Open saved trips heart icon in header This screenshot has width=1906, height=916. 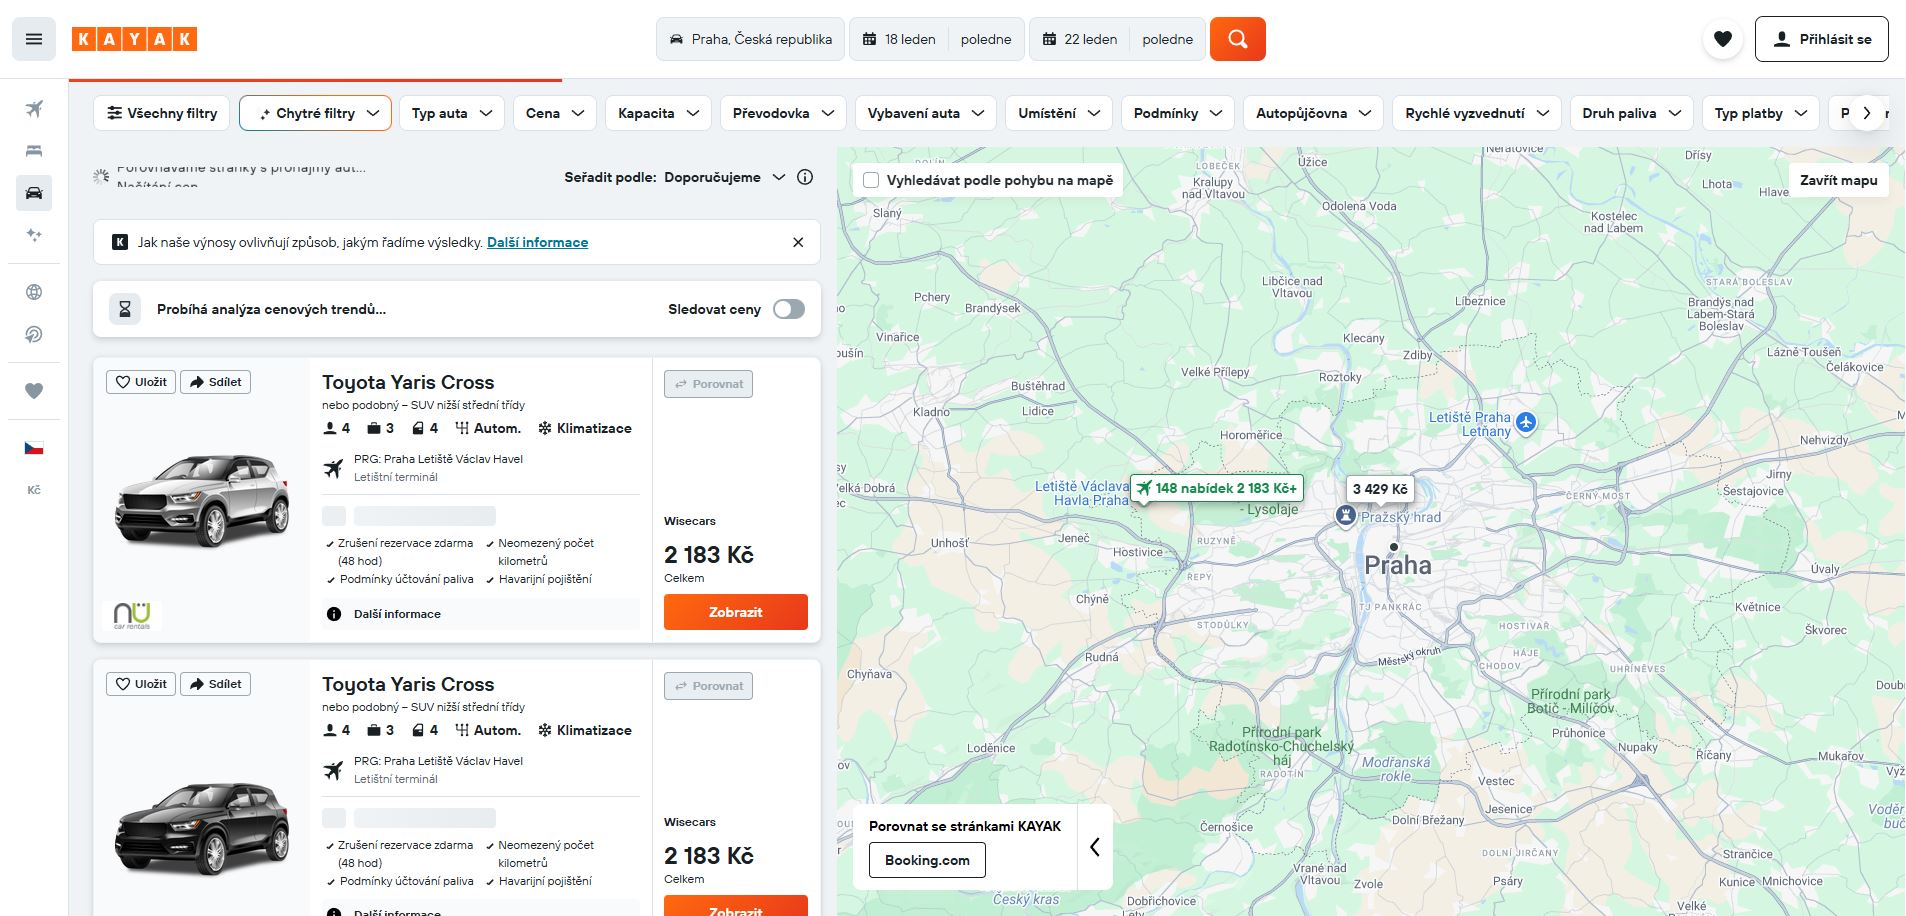pyautogui.click(x=1722, y=39)
